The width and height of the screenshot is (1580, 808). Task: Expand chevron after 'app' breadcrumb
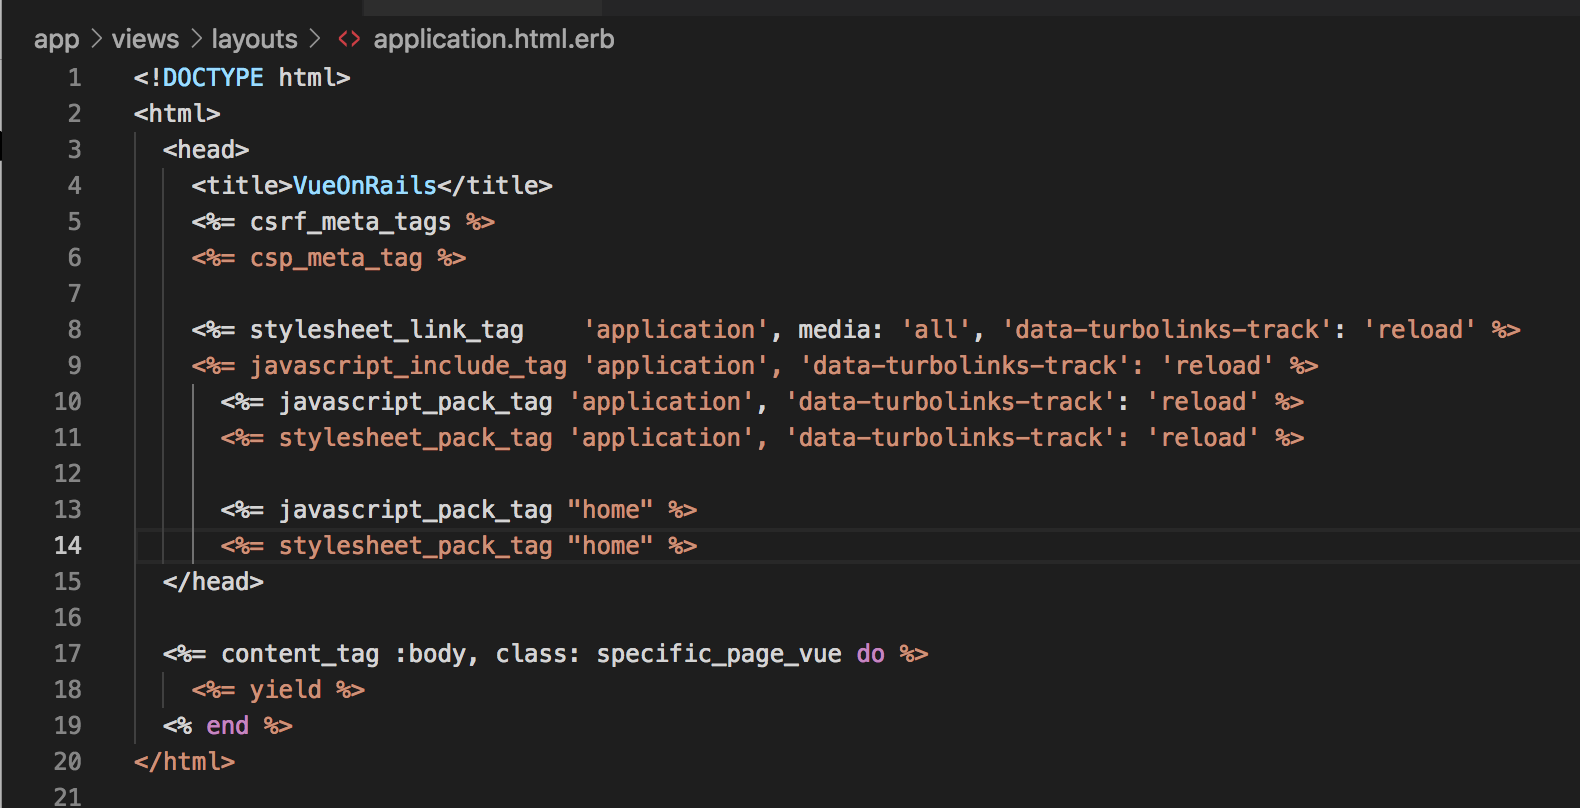[x=96, y=39]
